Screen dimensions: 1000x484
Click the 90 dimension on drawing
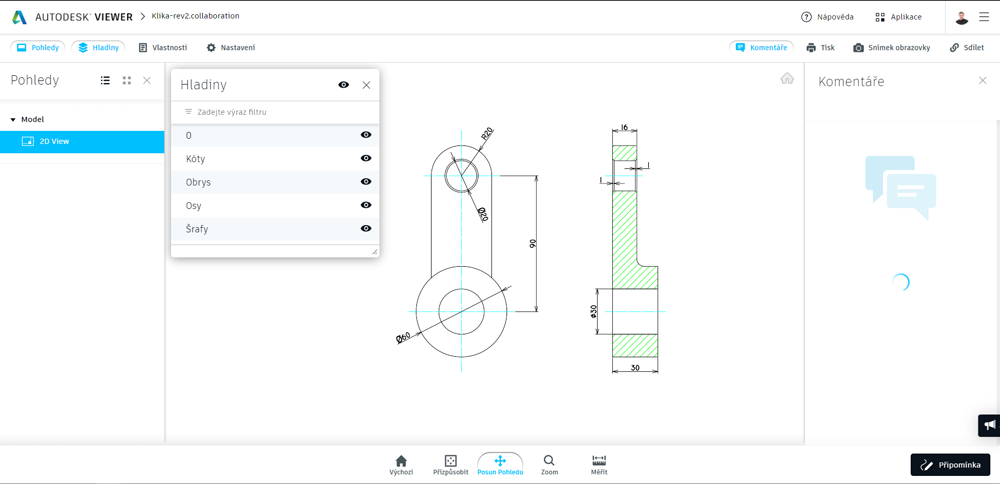tap(532, 244)
